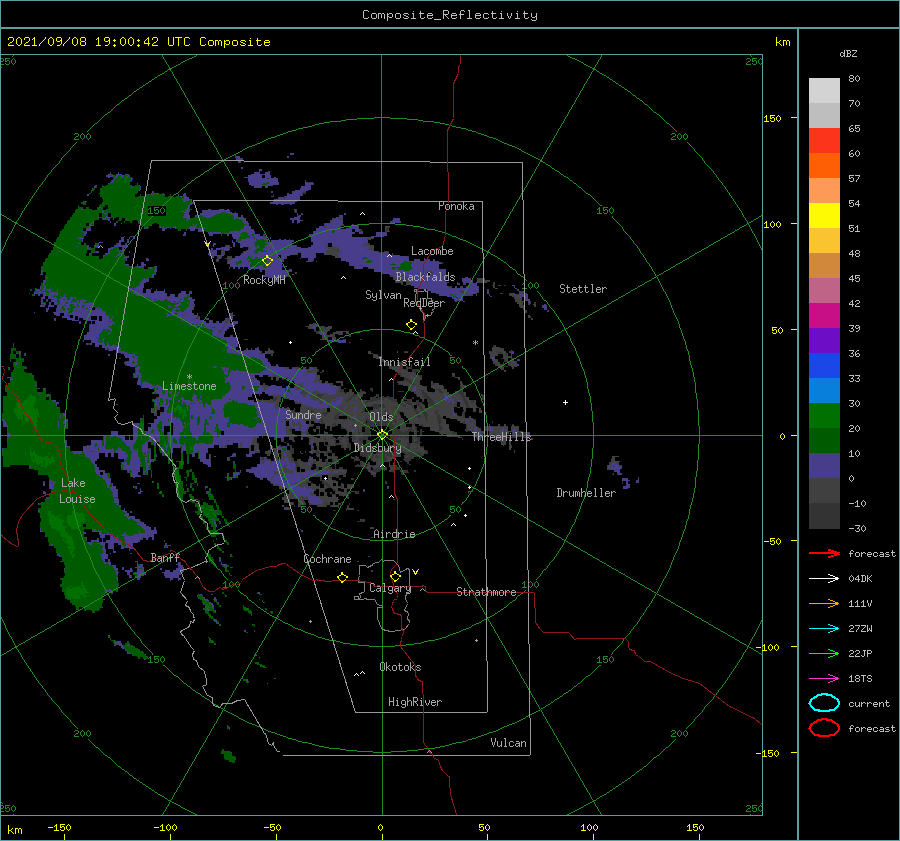Image resolution: width=900 pixels, height=841 pixels.
Task: Click the Okotoks city label
Action: tap(401, 667)
